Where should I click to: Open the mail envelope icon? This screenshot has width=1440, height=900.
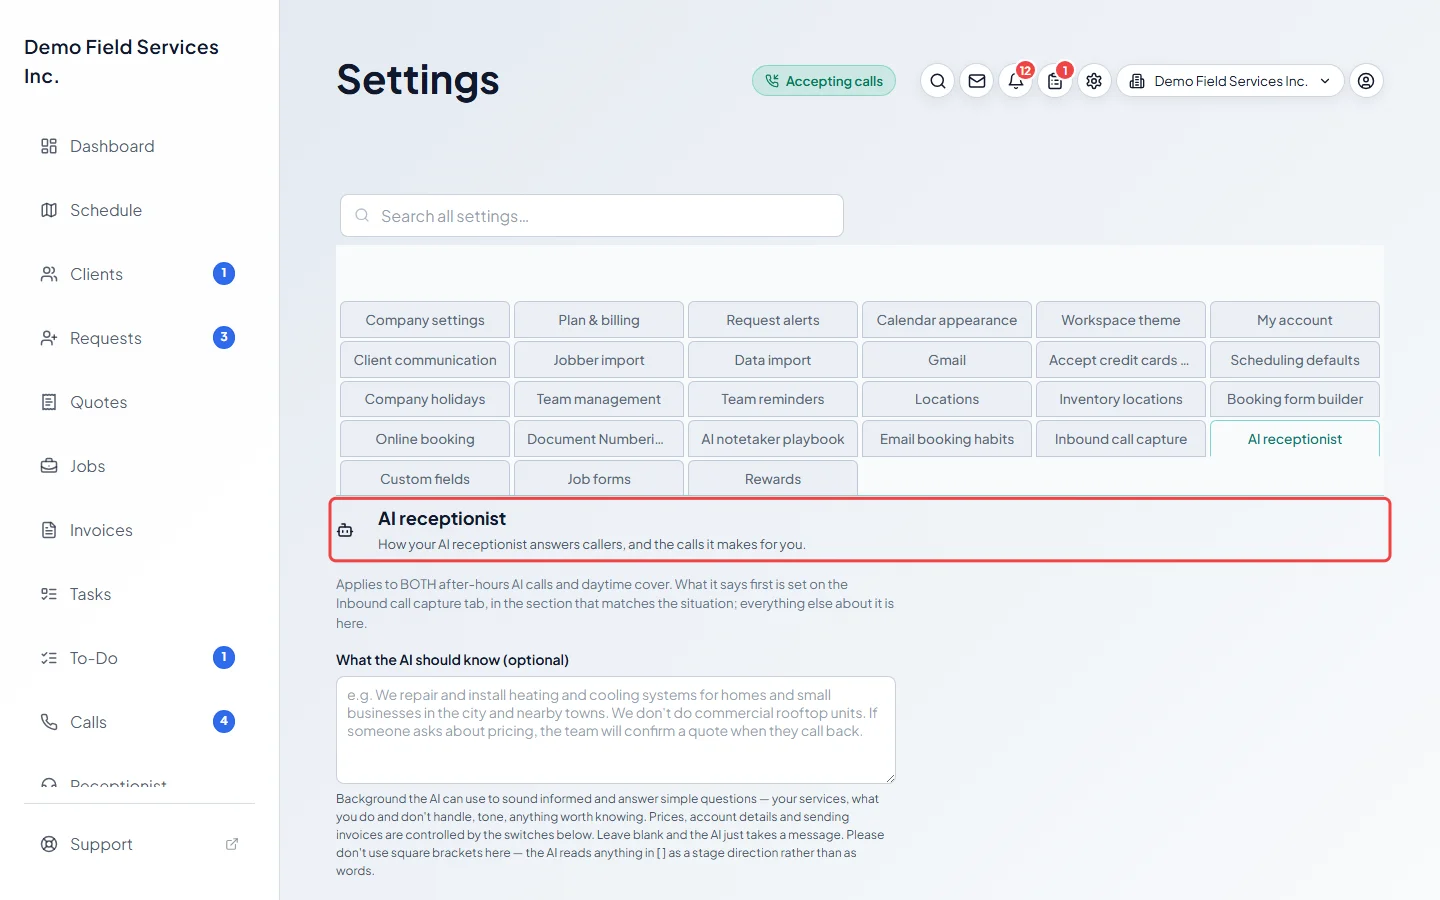pyautogui.click(x=977, y=81)
